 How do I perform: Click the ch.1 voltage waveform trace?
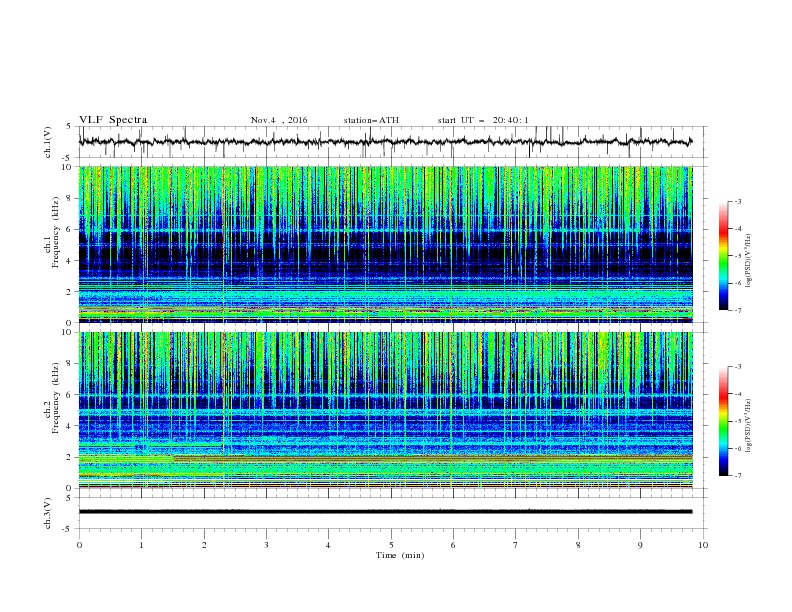click(x=385, y=142)
